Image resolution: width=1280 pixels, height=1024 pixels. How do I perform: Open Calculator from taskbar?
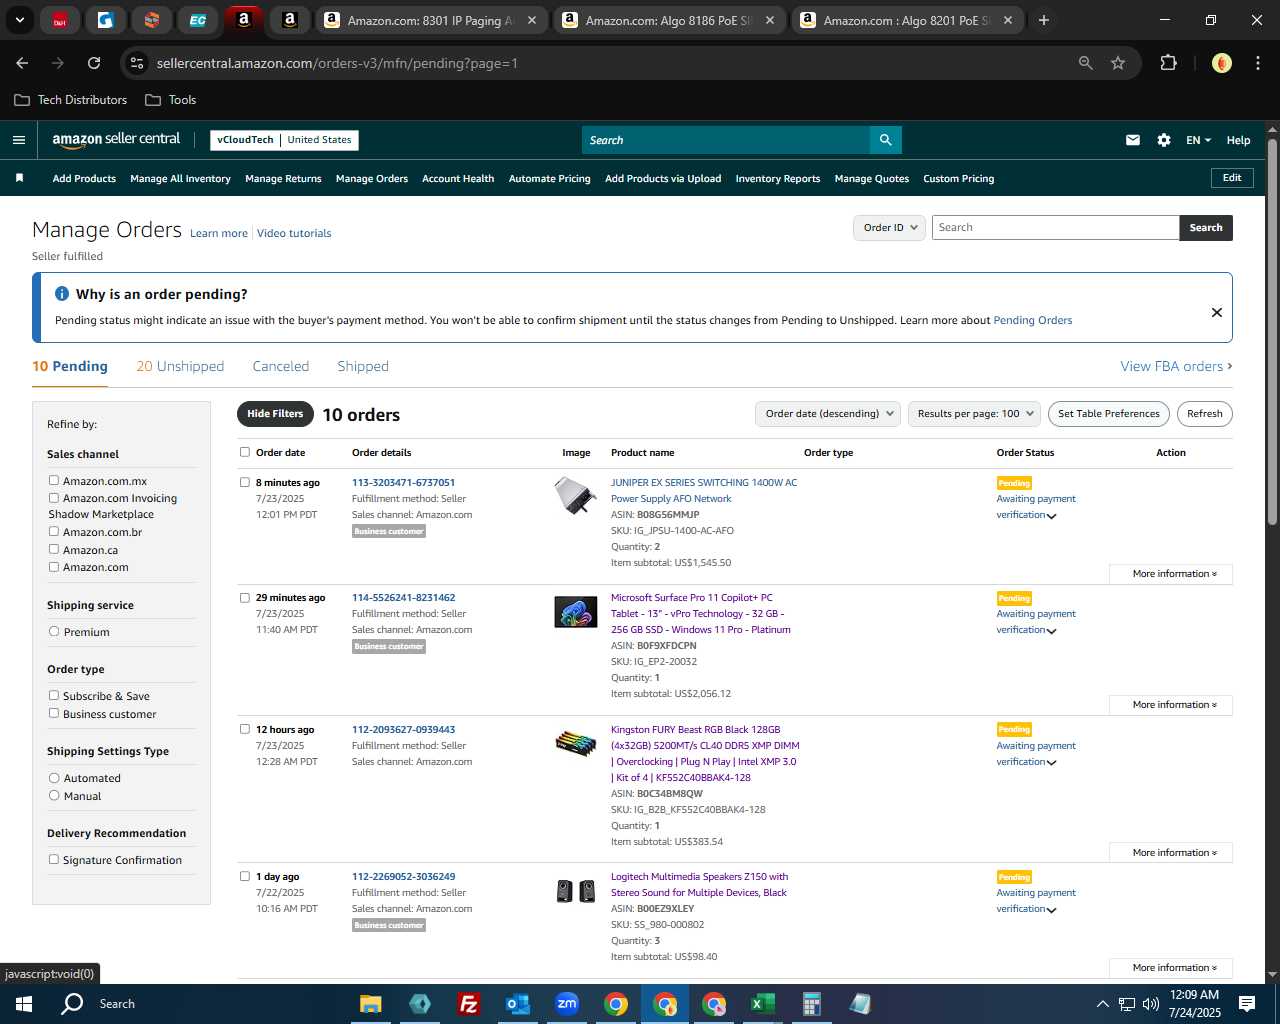point(811,1004)
